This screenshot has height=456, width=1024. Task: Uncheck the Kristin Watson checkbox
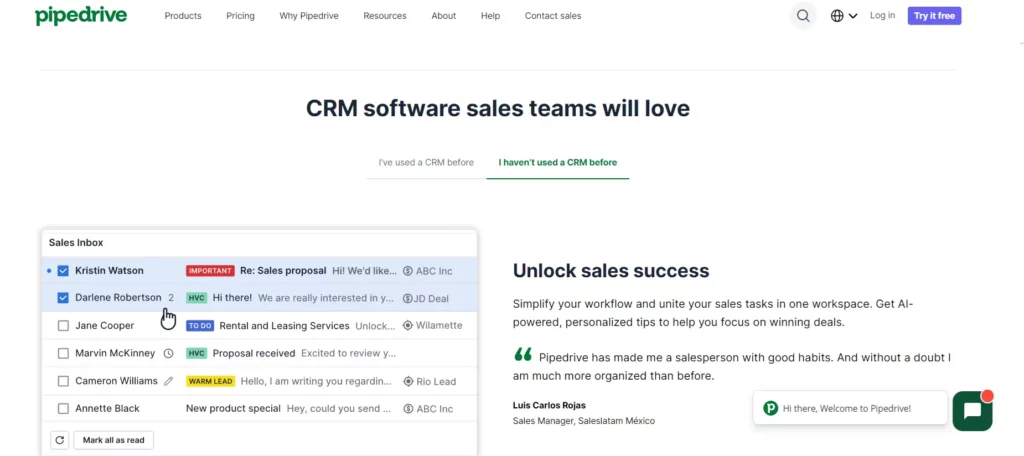pos(63,270)
